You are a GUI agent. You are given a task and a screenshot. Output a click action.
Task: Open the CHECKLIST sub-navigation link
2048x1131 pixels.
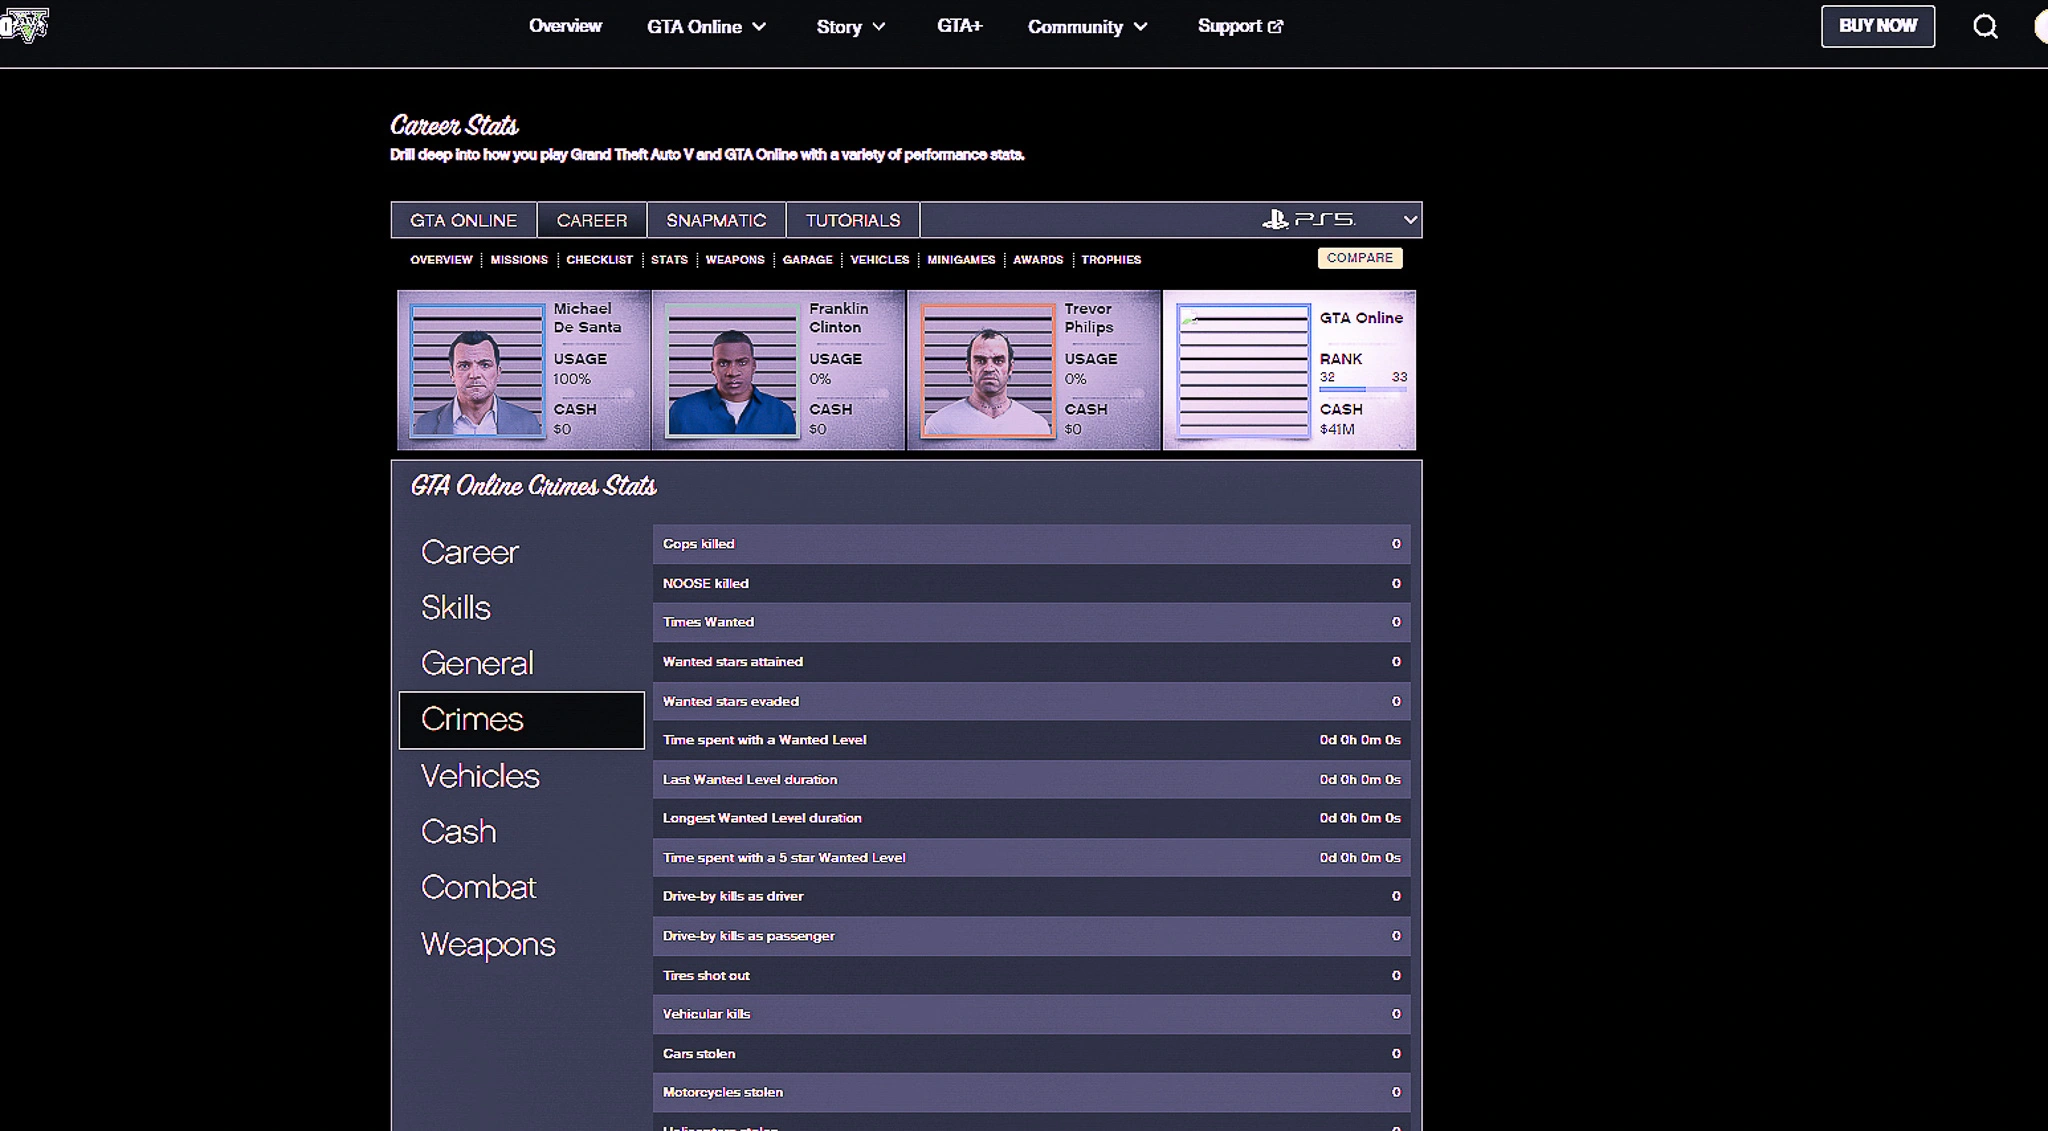click(x=599, y=259)
